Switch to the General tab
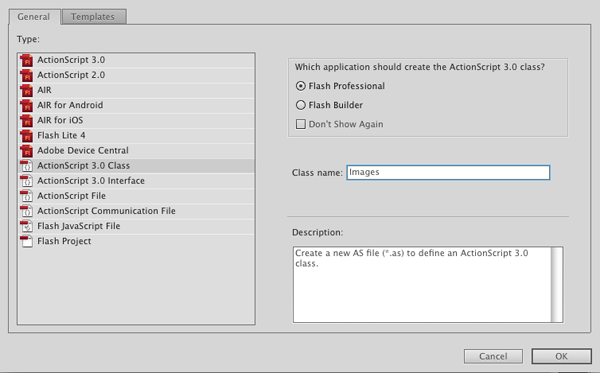The height and width of the screenshot is (373, 600). tap(34, 17)
